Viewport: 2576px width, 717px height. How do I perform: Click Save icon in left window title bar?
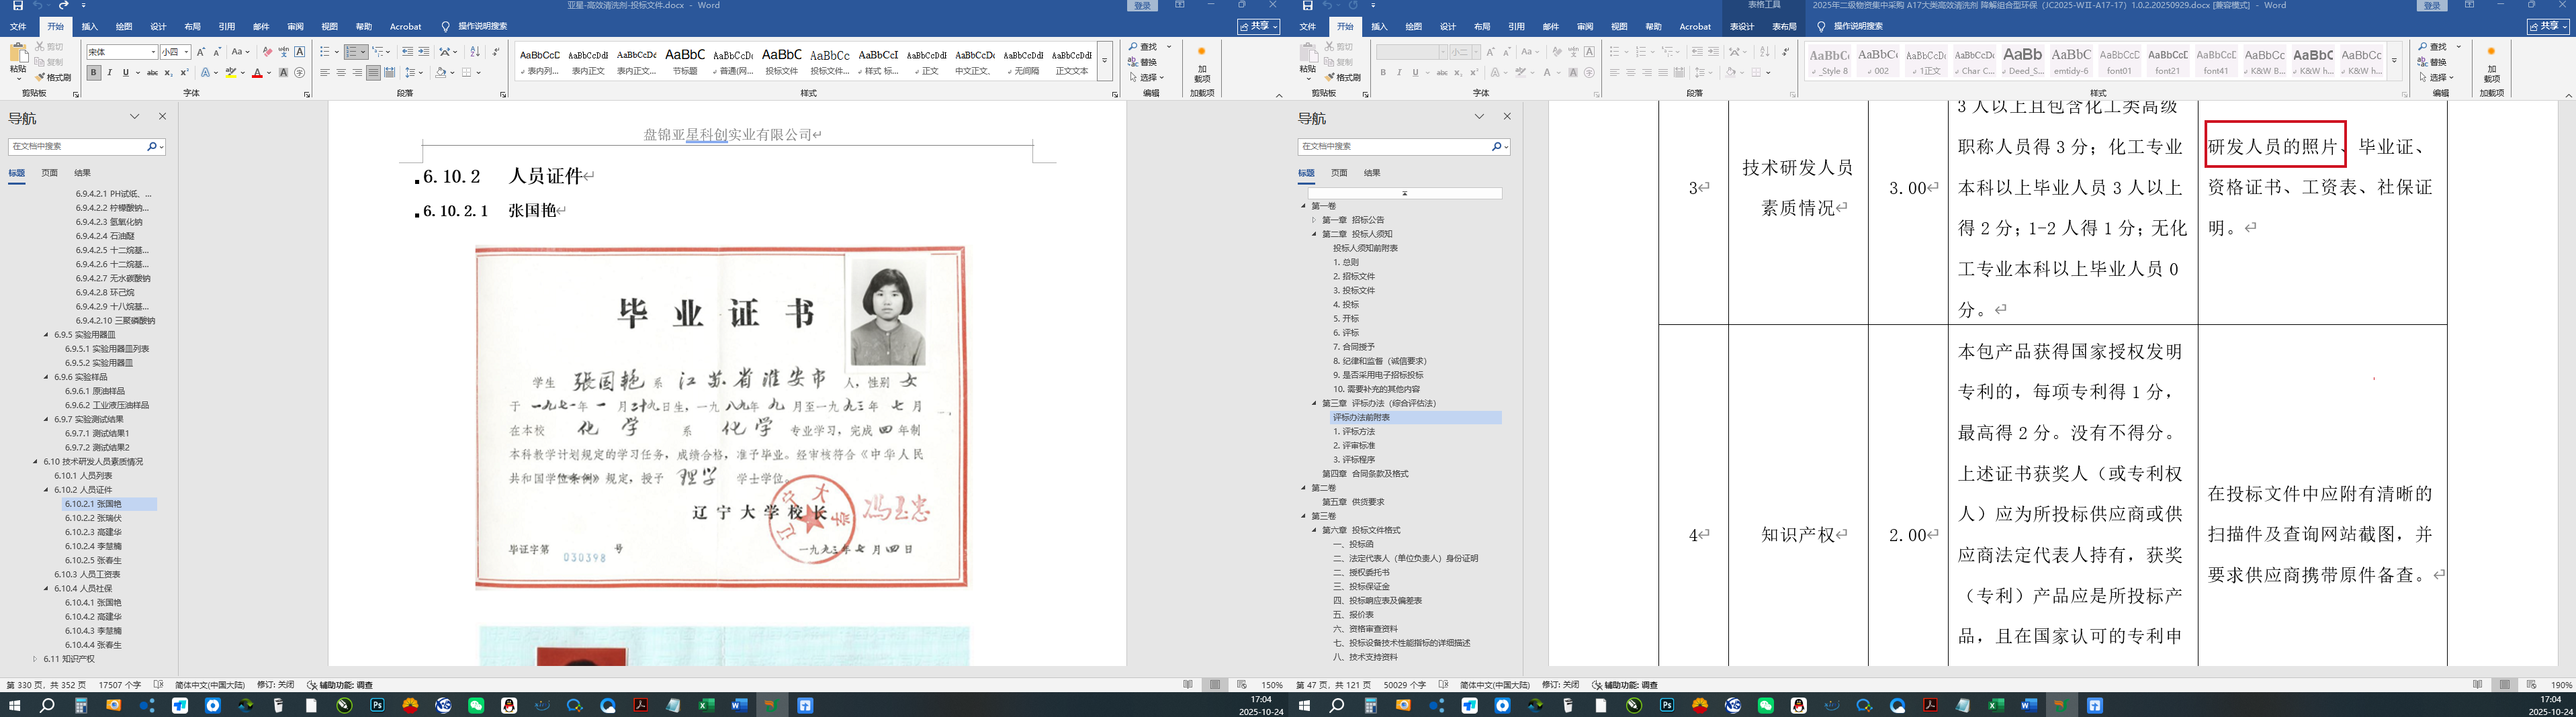click(x=17, y=6)
